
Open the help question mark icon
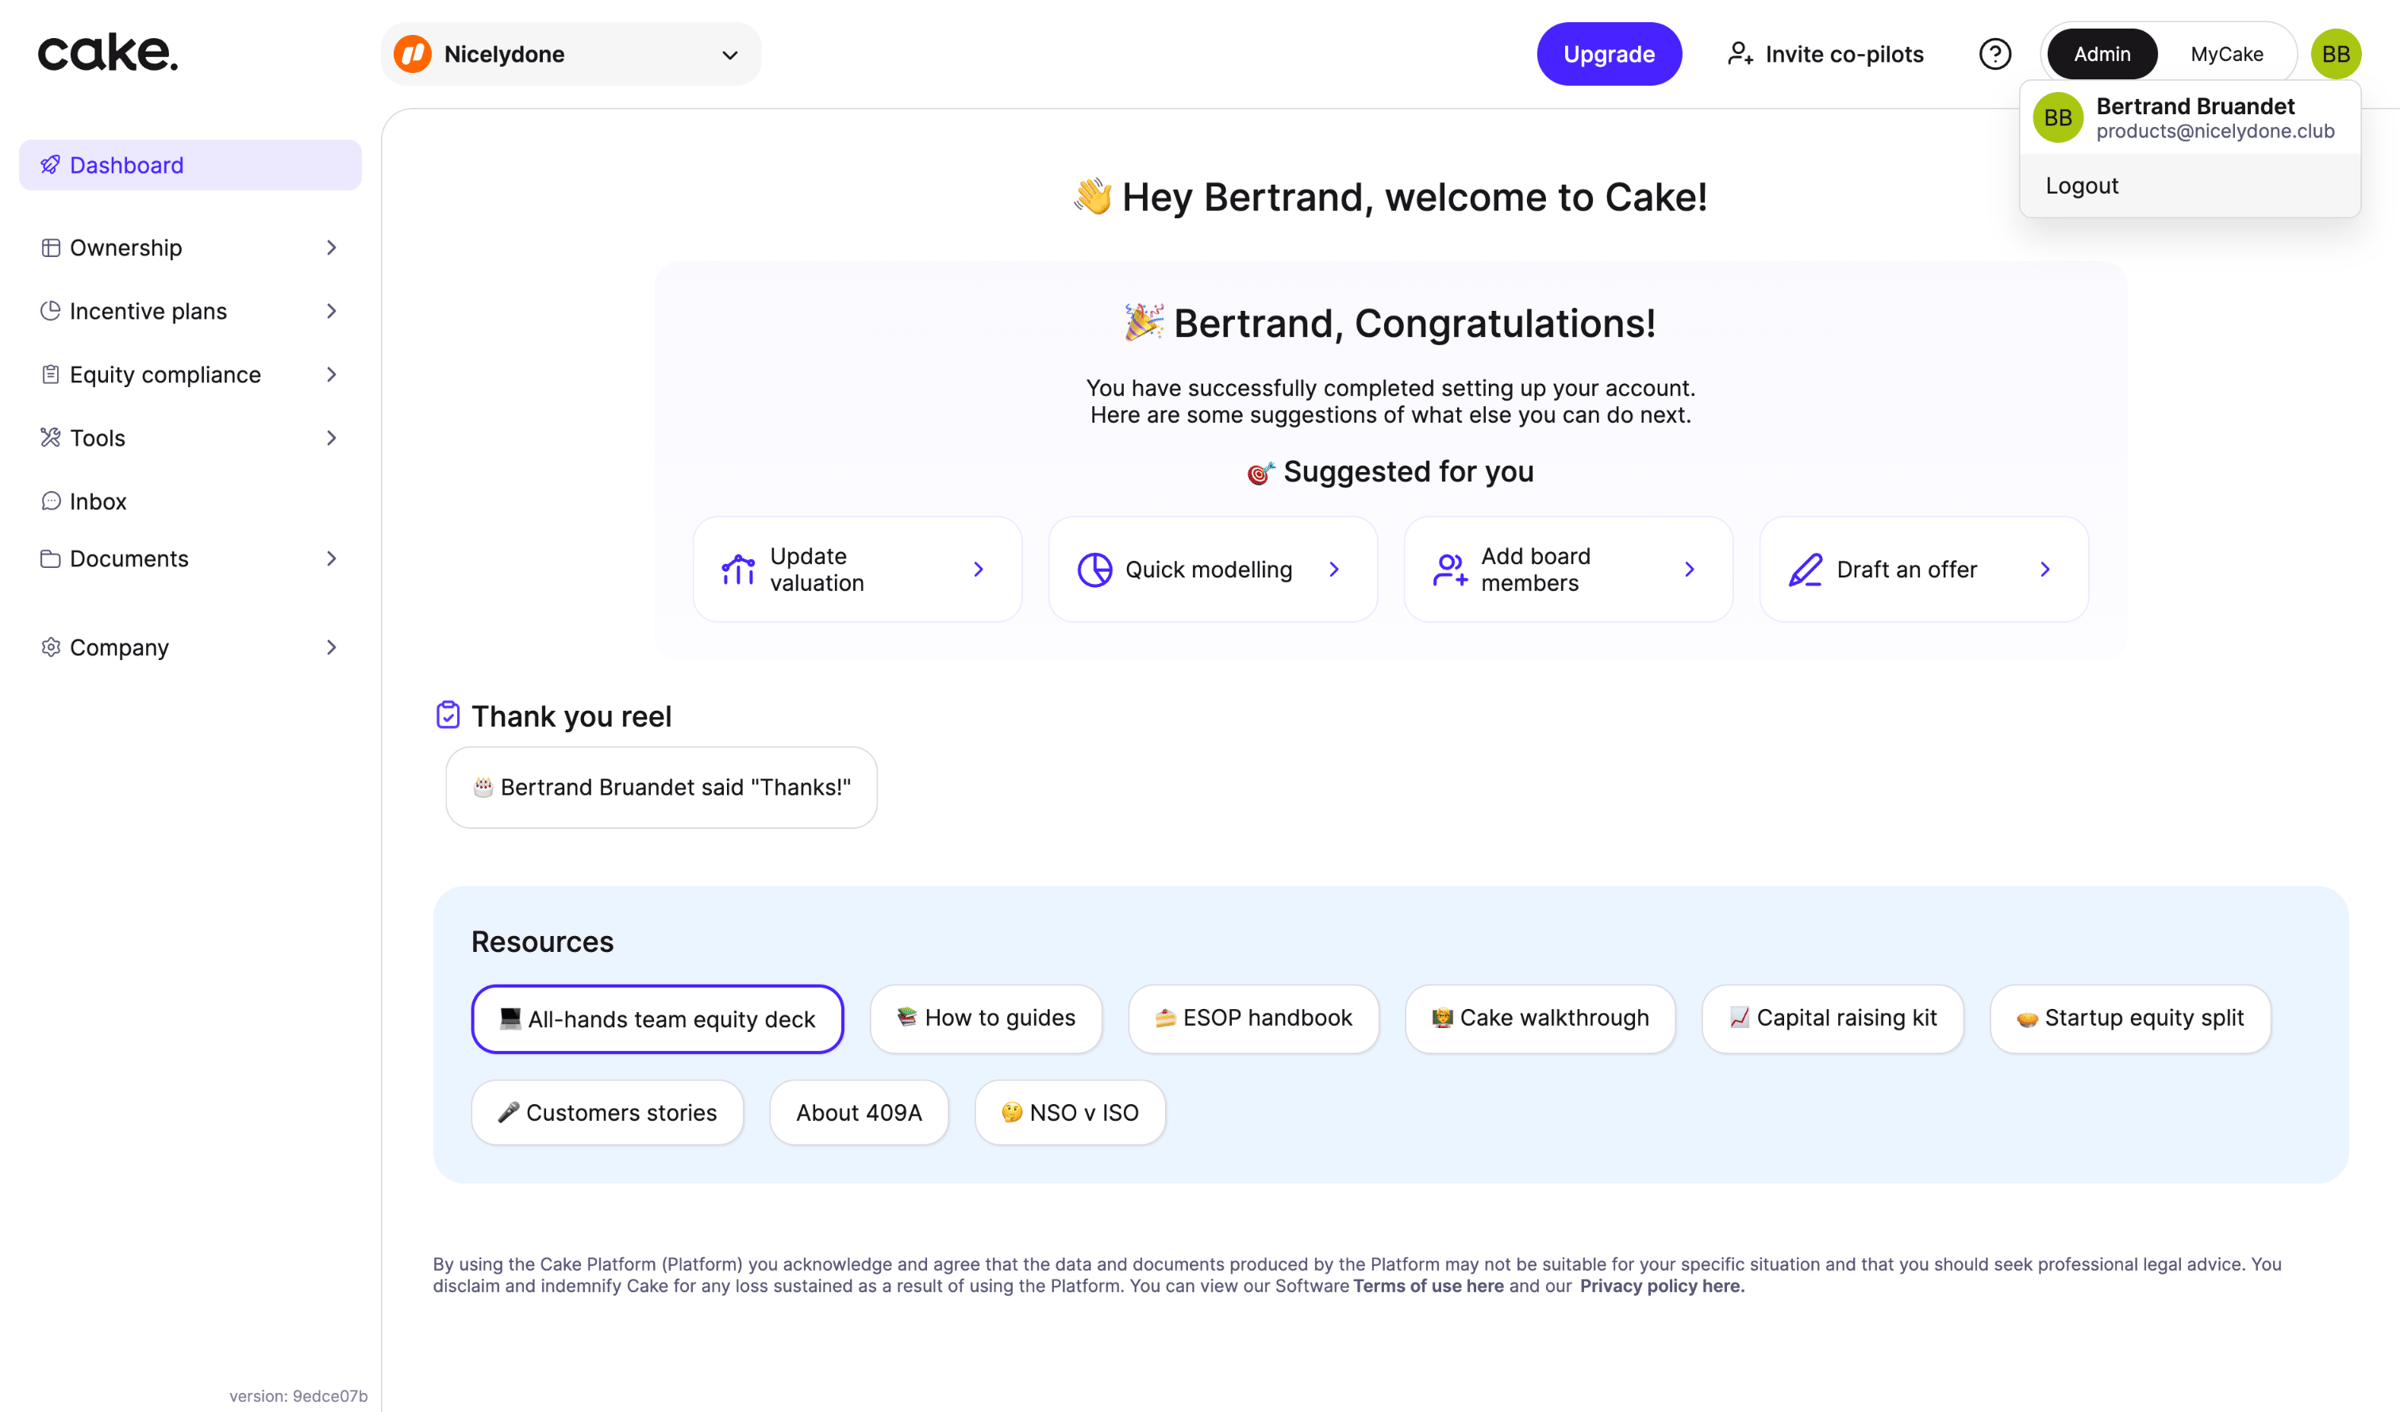coord(1995,54)
